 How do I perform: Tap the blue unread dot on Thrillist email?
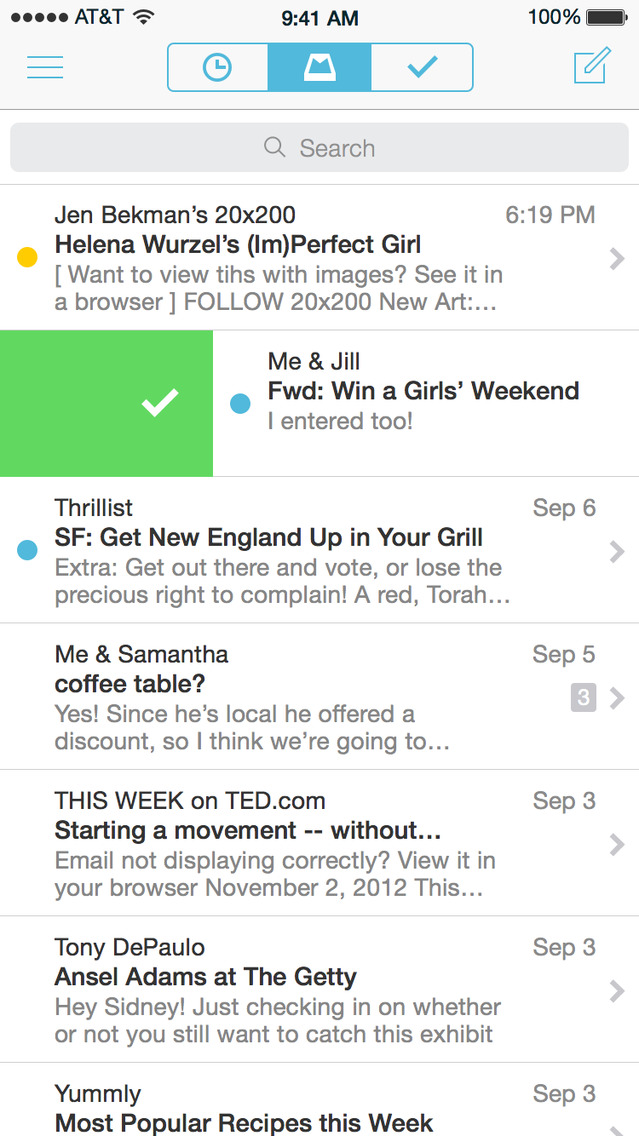pyautogui.click(x=28, y=550)
